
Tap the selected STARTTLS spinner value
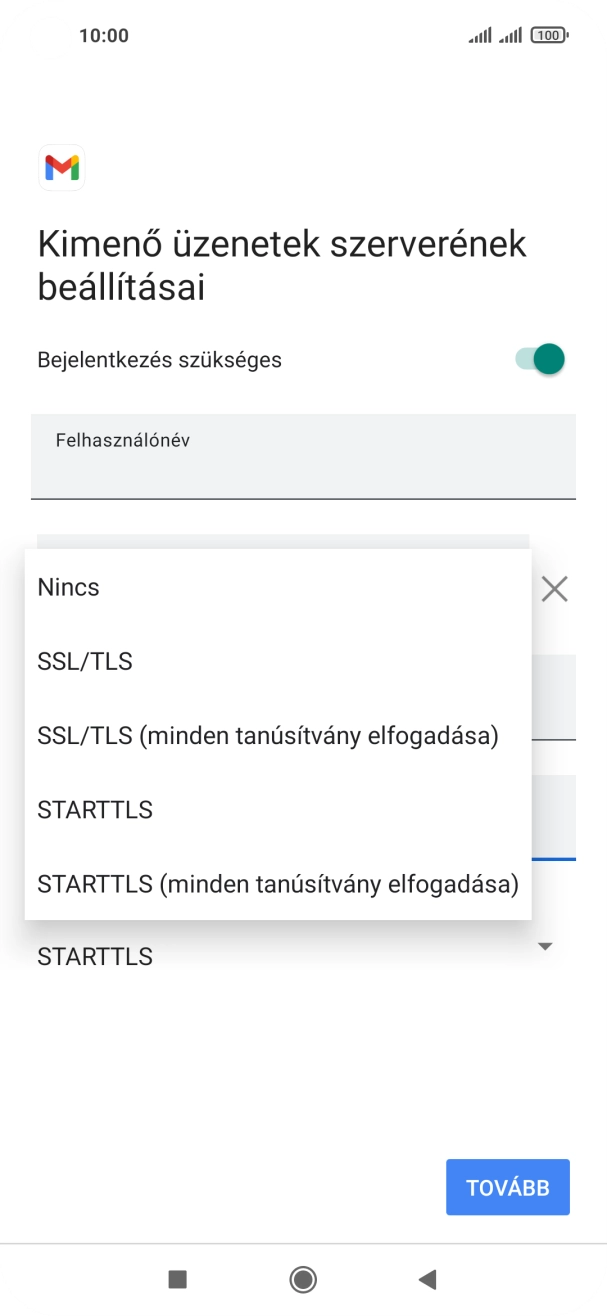pyautogui.click(x=95, y=957)
